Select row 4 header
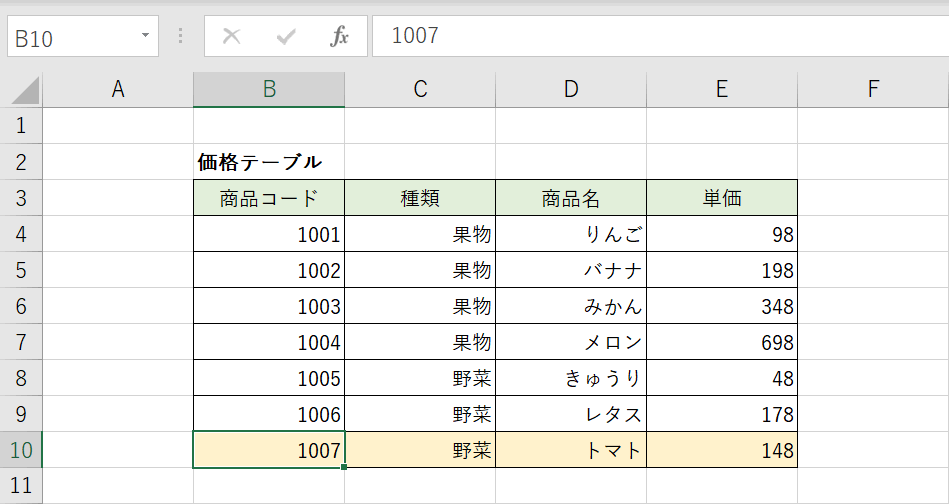949x504 pixels. (x=21, y=234)
